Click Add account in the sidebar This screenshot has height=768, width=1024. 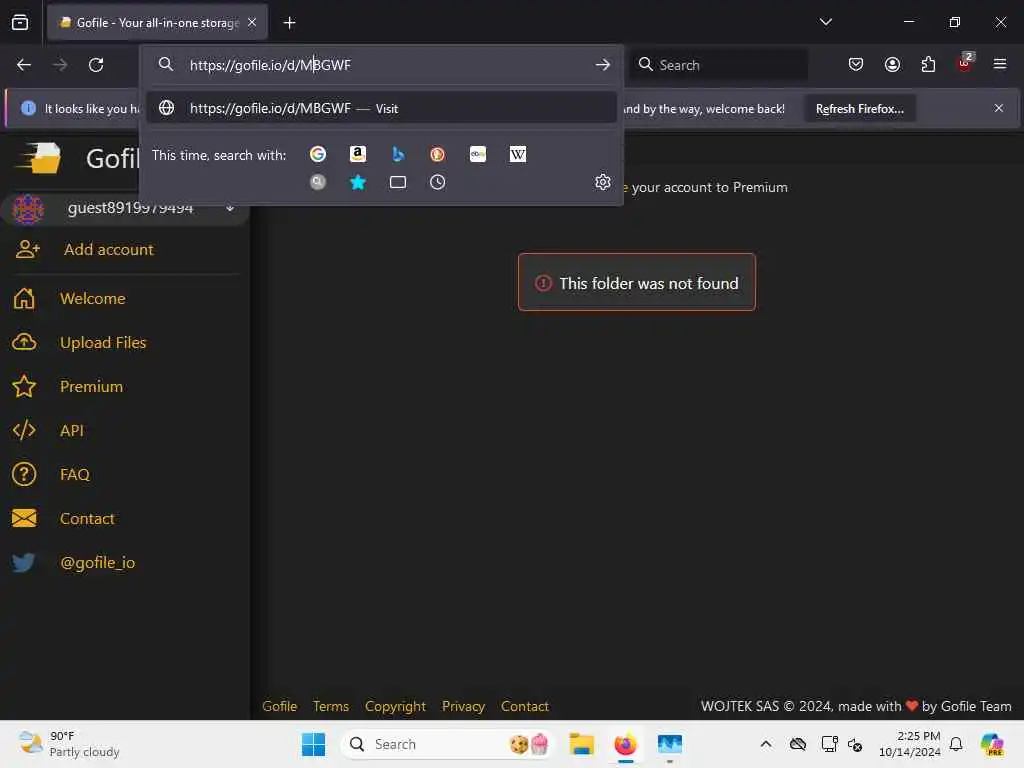[x=108, y=249]
